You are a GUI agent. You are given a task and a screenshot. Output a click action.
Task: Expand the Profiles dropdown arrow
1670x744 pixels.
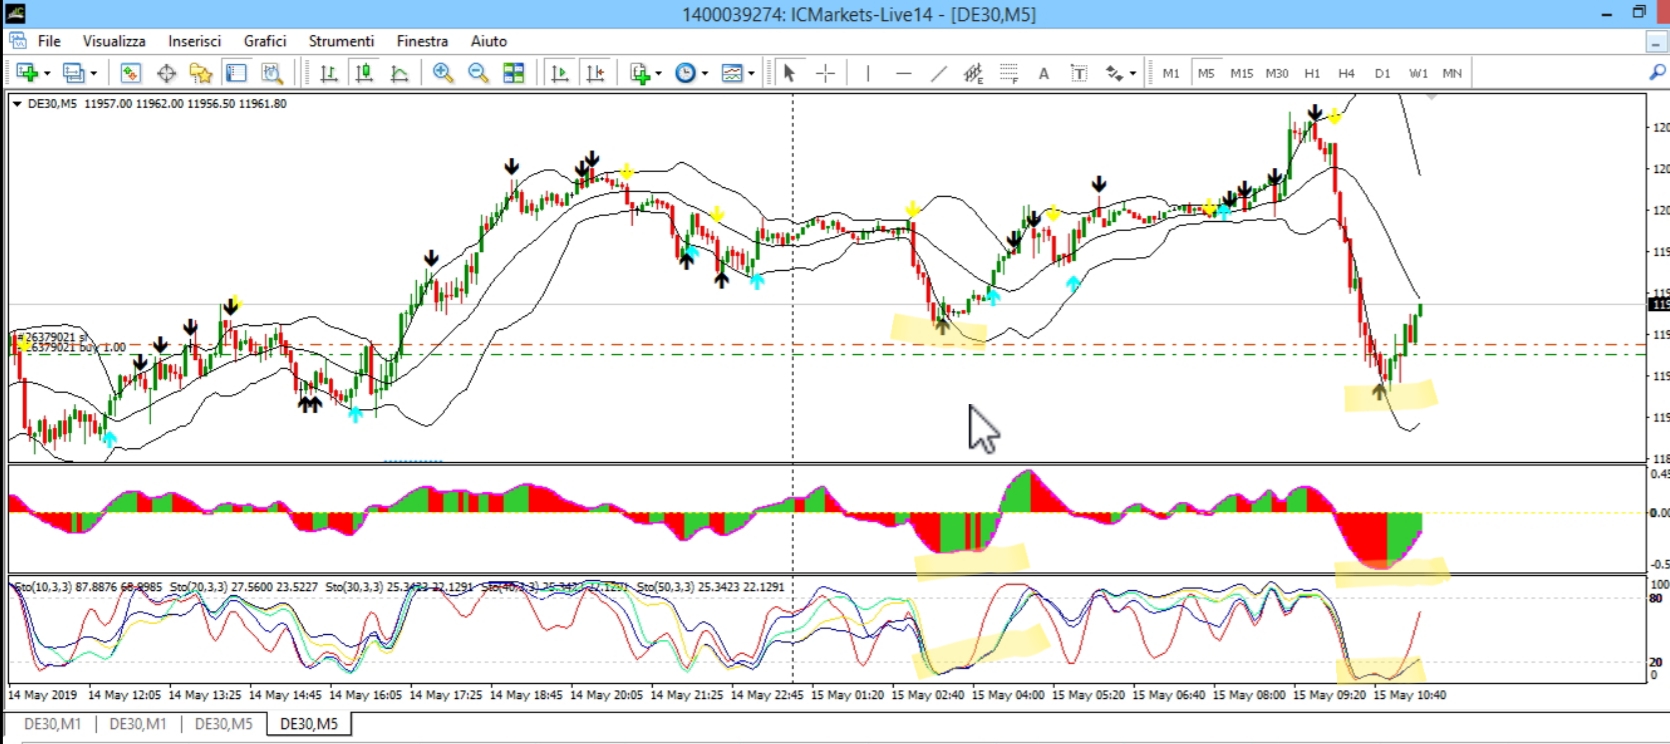point(94,73)
